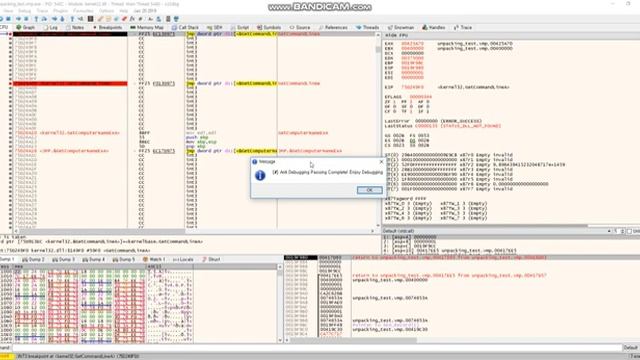Image resolution: width=640 pixels, height=360 pixels.
Task: Click the Run arrow toolbar icon
Action: point(18,19)
